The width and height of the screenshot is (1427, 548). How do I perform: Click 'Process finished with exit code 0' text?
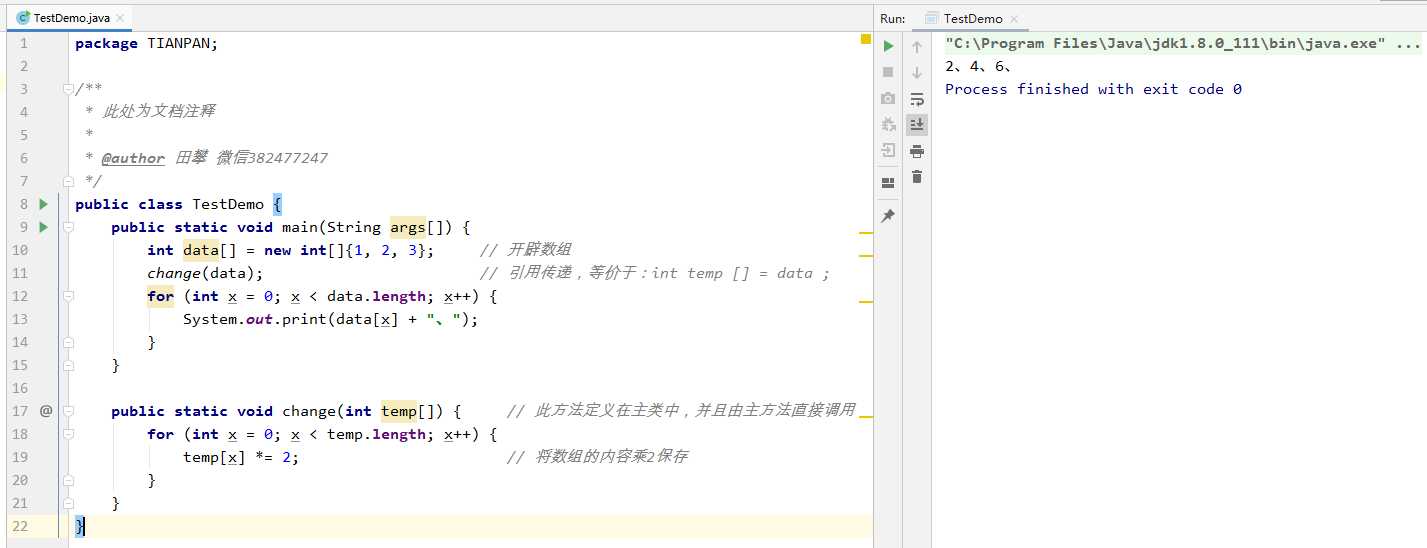[1093, 89]
